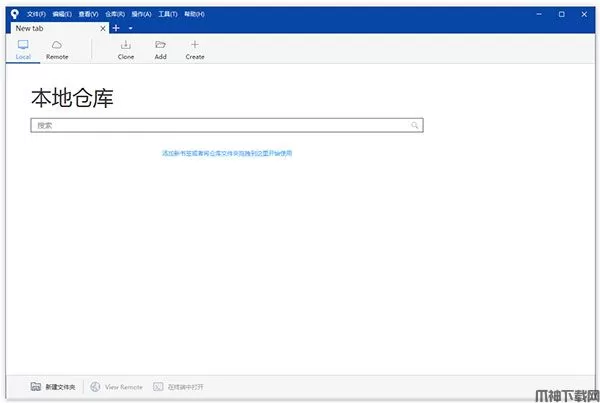The width and height of the screenshot is (600, 403).
Task: Open the 文件(F) menu
Action: click(36, 14)
